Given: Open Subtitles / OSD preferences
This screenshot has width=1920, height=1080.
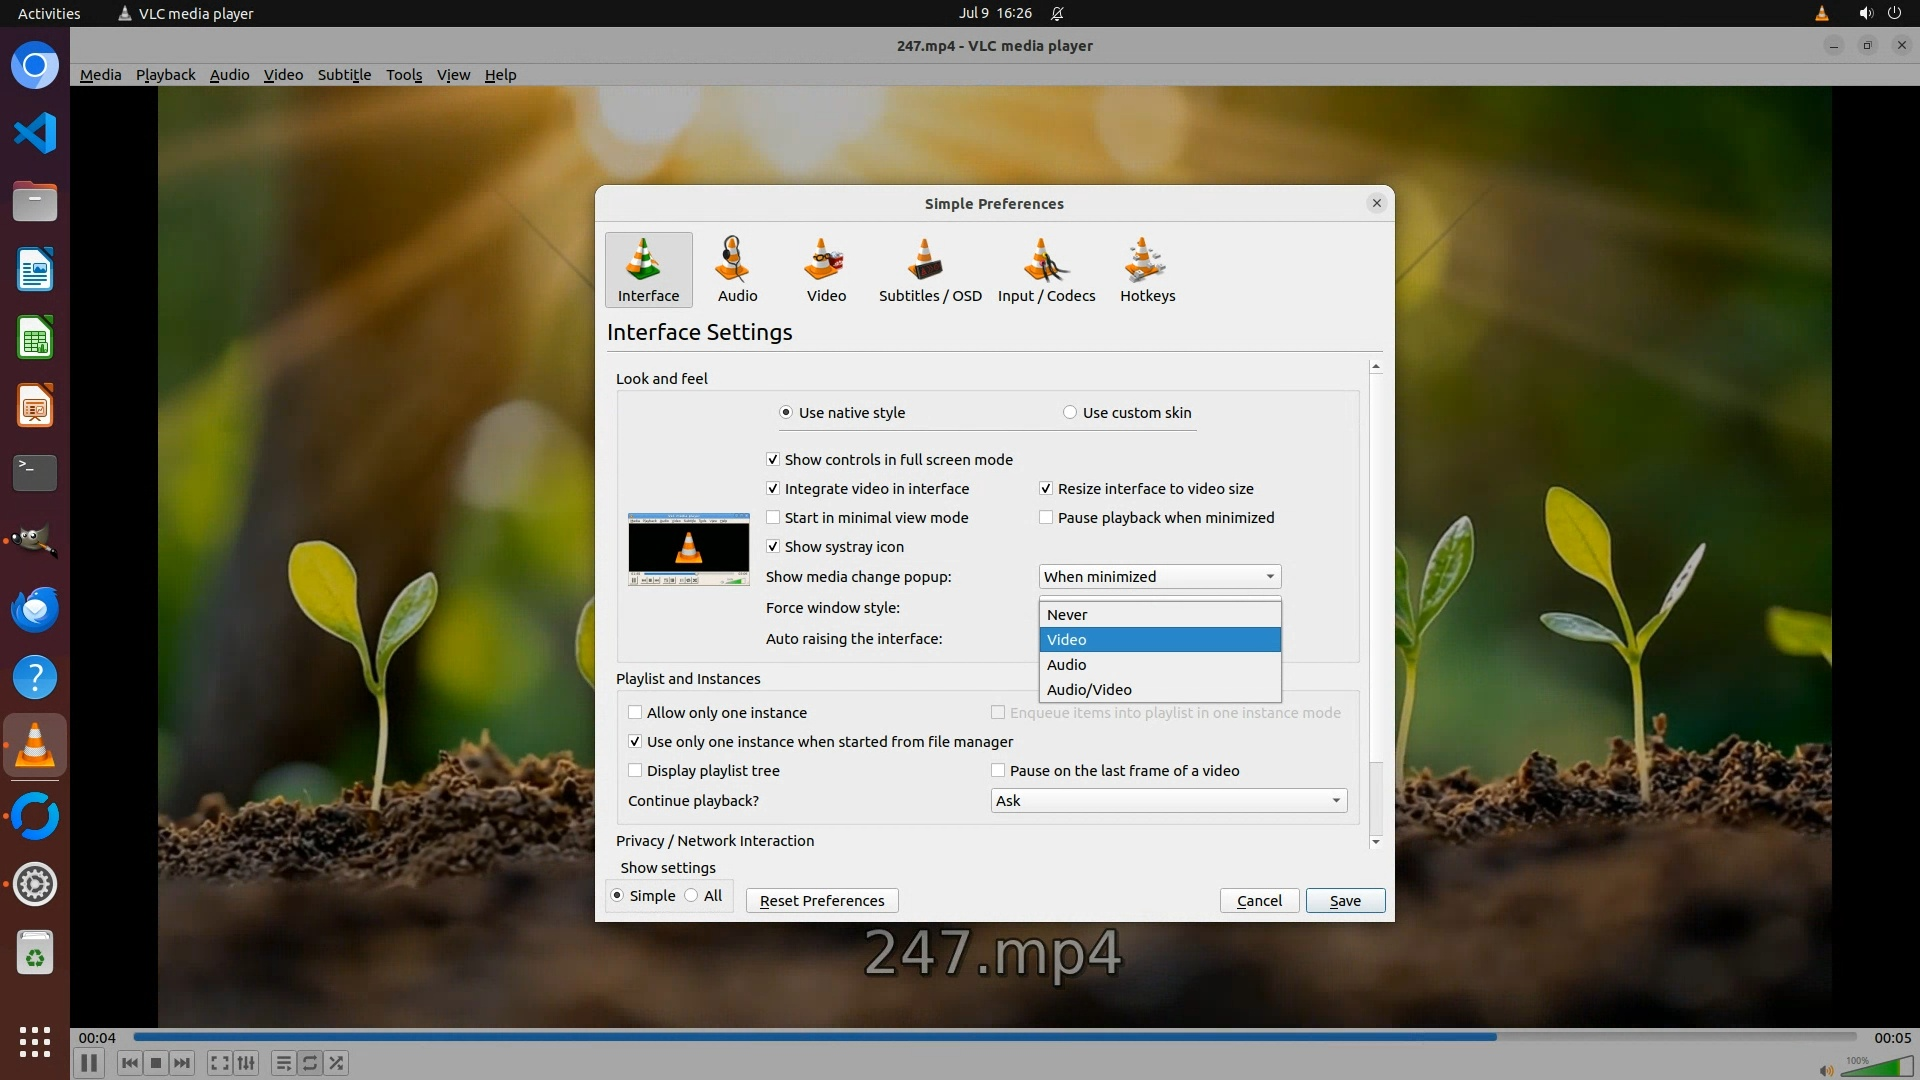Looking at the screenshot, I should [929, 270].
